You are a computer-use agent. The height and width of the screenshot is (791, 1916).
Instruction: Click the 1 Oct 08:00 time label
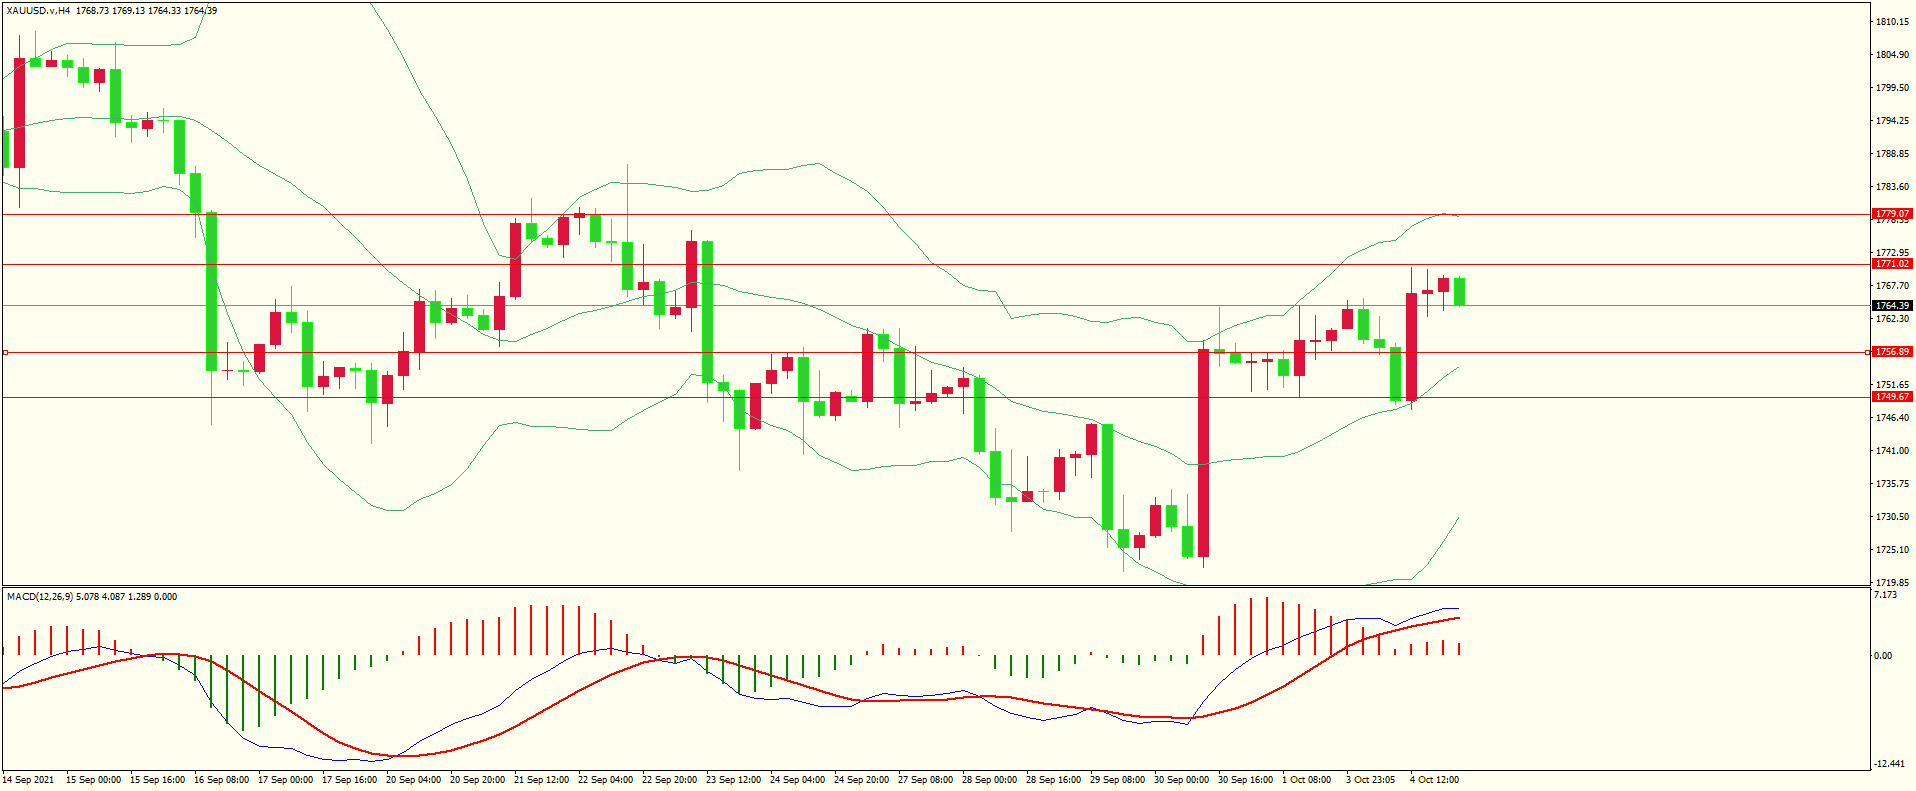[x=1306, y=780]
